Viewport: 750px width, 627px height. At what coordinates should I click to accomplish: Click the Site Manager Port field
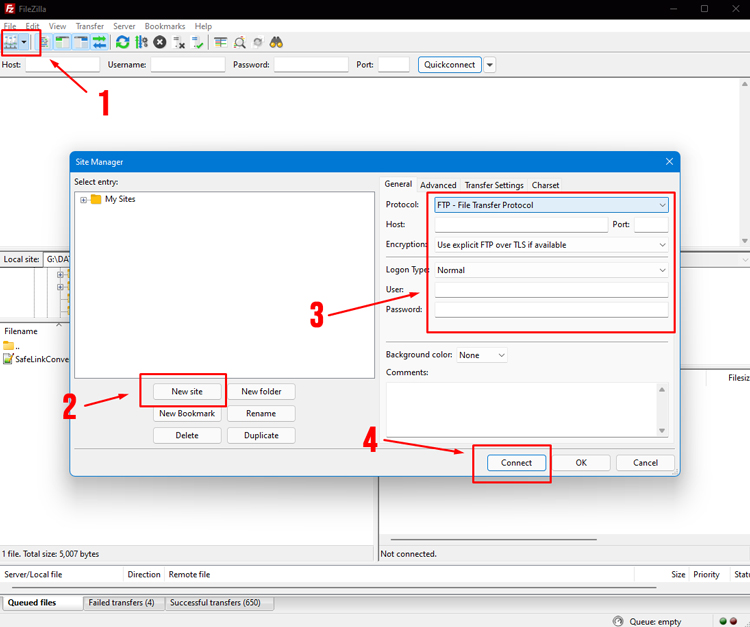tap(651, 225)
